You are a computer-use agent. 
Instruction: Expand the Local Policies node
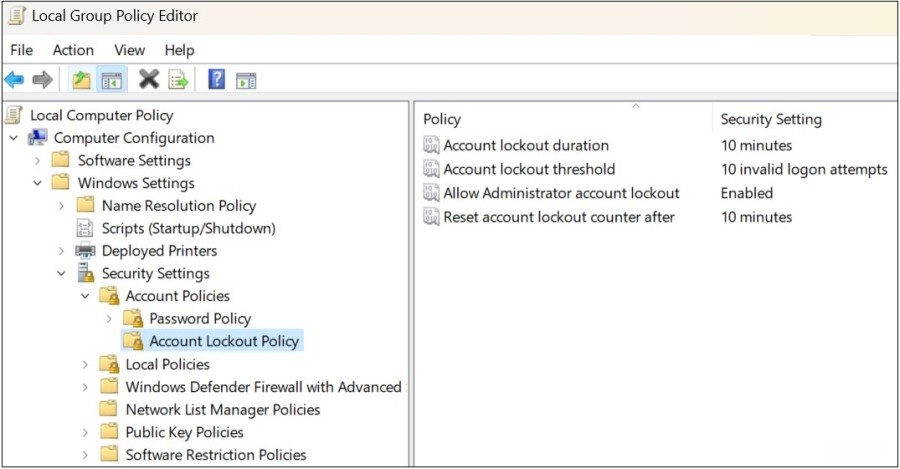(85, 365)
